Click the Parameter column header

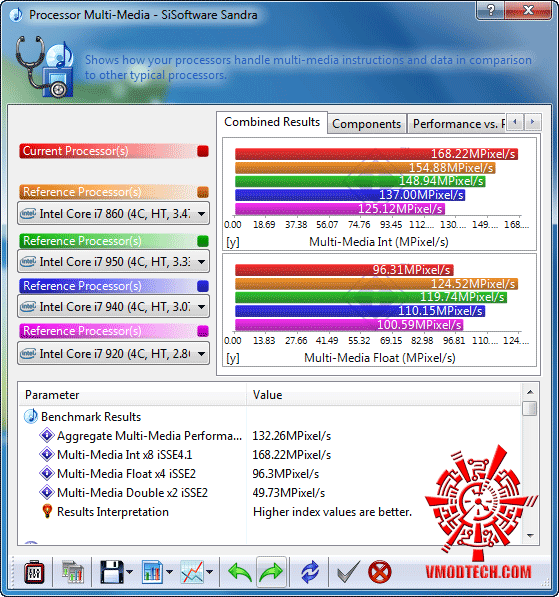pyautogui.click(x=133, y=395)
